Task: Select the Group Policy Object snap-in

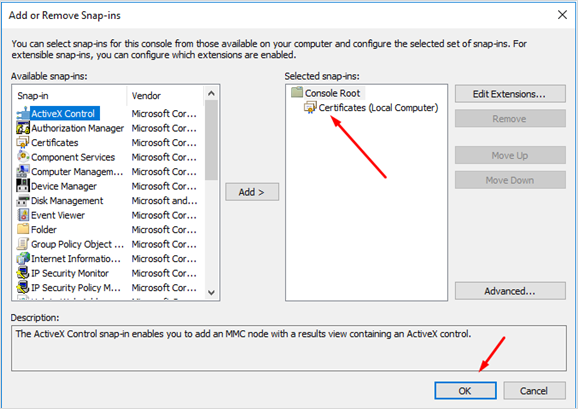Action: click(71, 244)
